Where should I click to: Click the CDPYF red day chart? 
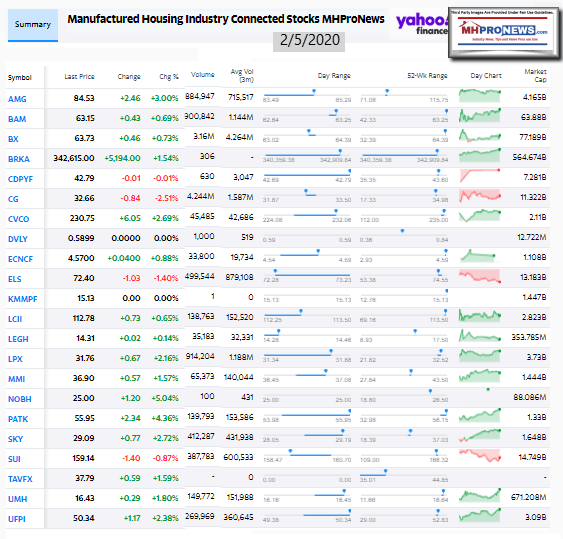pos(479,176)
